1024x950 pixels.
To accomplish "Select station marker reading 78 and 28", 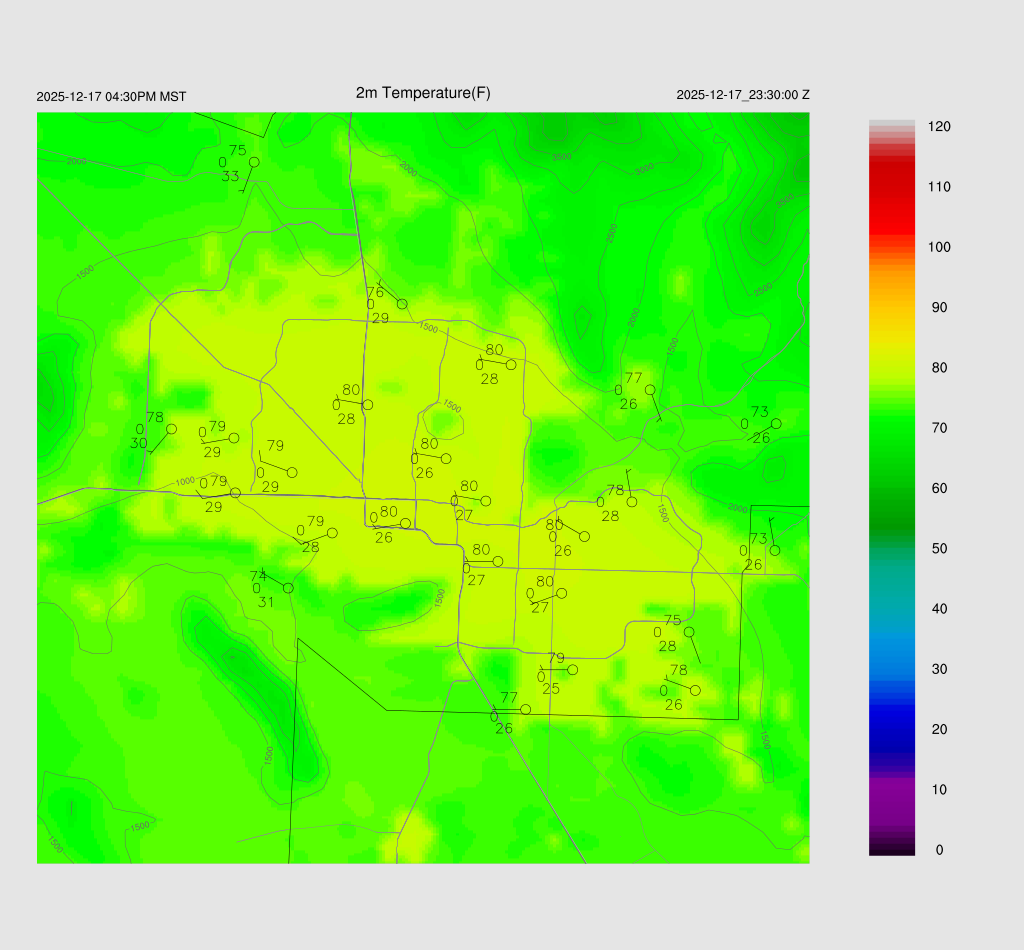I will coord(631,502).
